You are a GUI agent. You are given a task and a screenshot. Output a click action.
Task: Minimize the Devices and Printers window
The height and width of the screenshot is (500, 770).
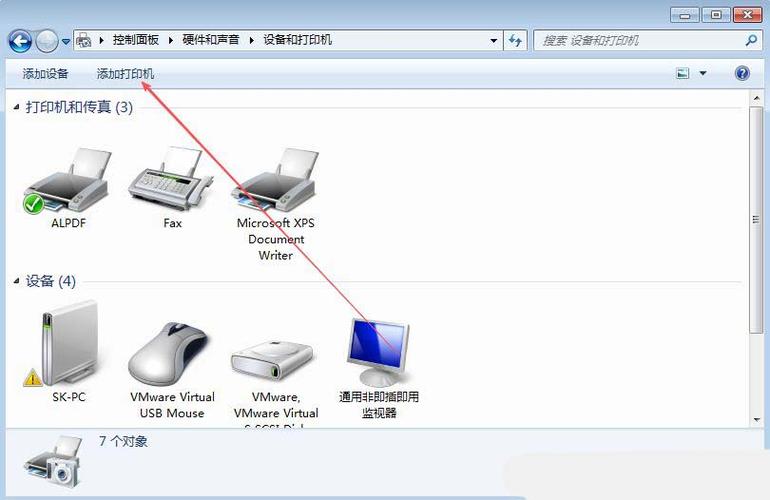[x=685, y=15]
